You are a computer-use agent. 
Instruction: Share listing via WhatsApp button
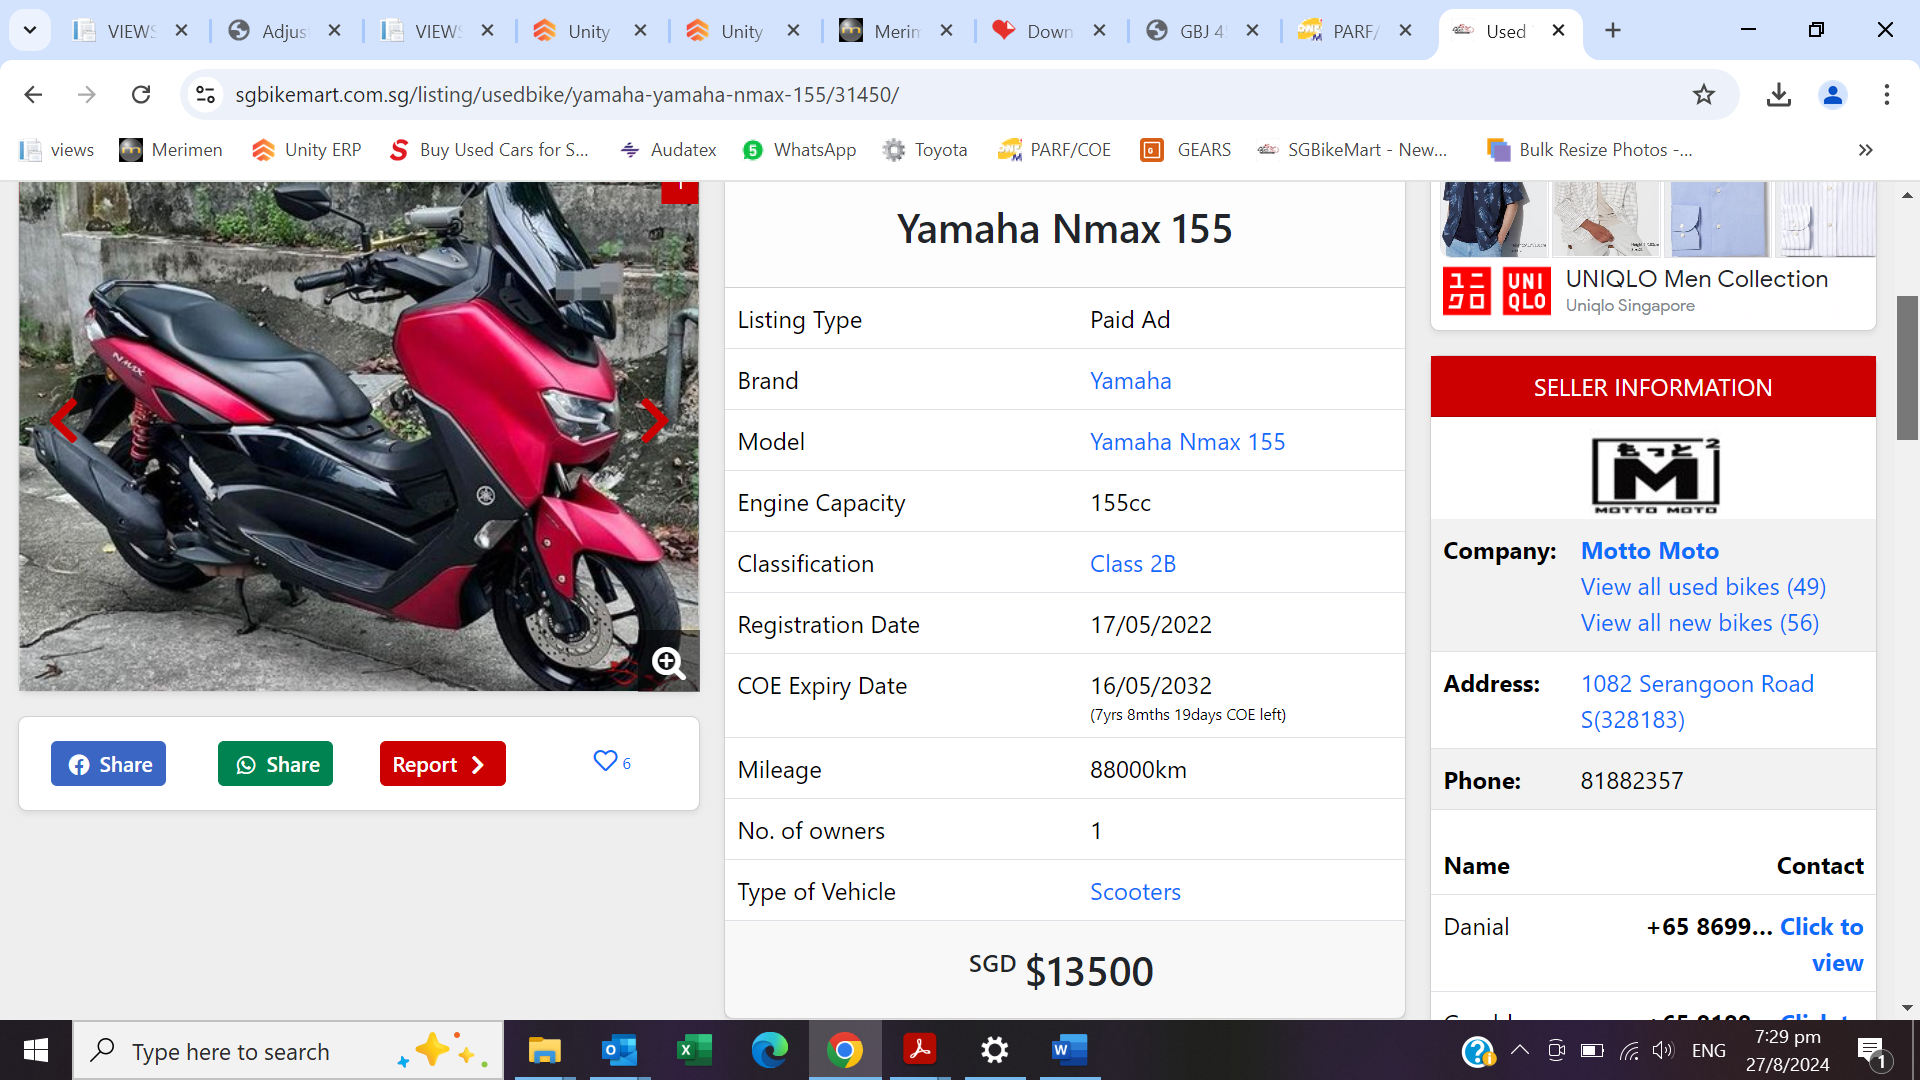click(x=276, y=764)
